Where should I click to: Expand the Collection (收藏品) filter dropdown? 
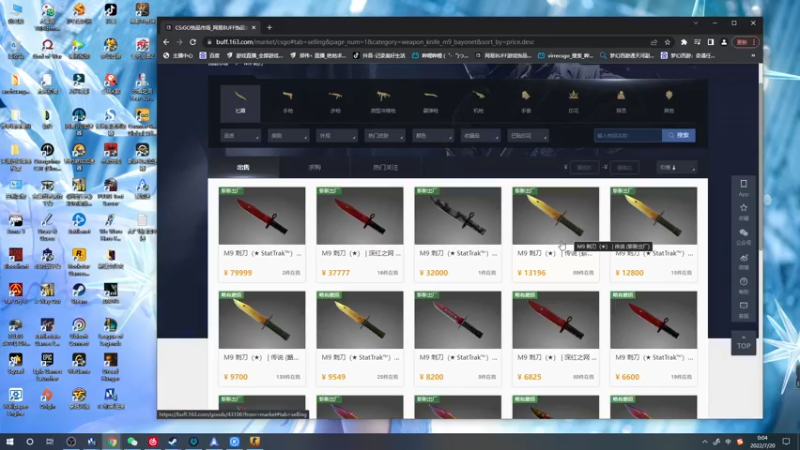point(481,136)
